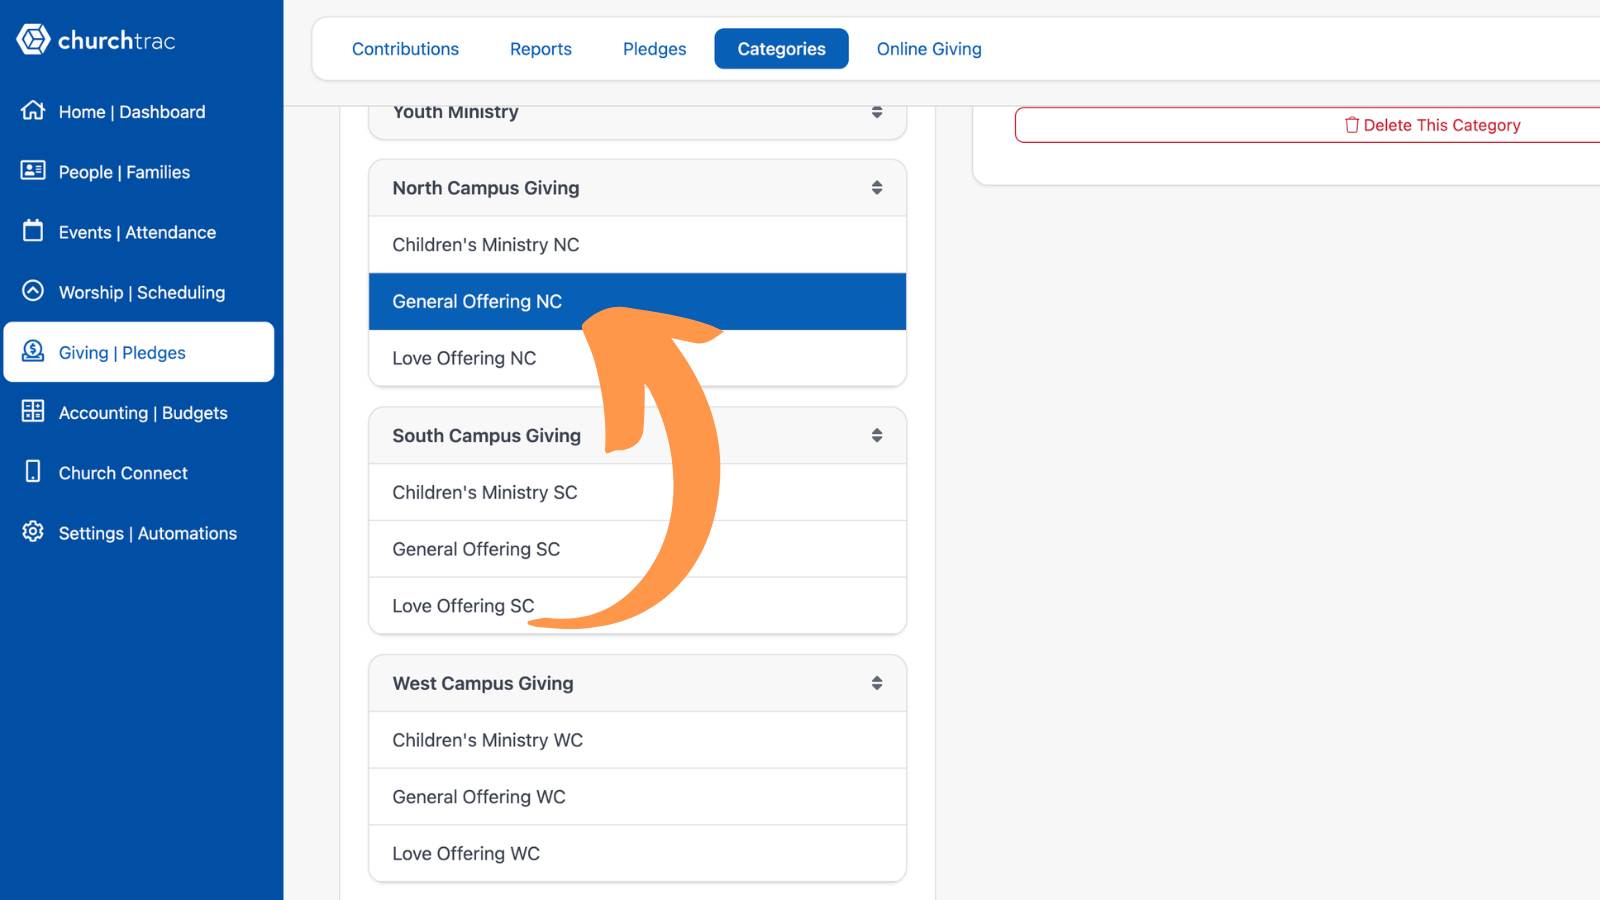This screenshot has height=900, width=1600.
Task: Click the People ID card icon
Action: (33, 170)
